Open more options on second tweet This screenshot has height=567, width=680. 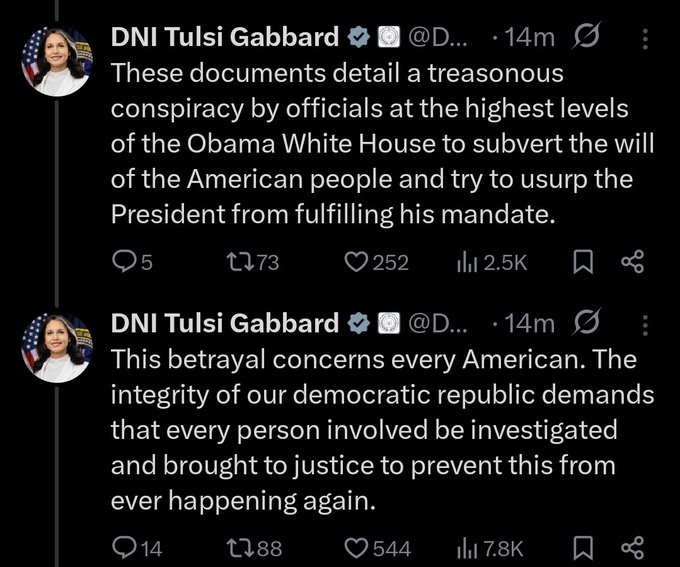coord(644,324)
